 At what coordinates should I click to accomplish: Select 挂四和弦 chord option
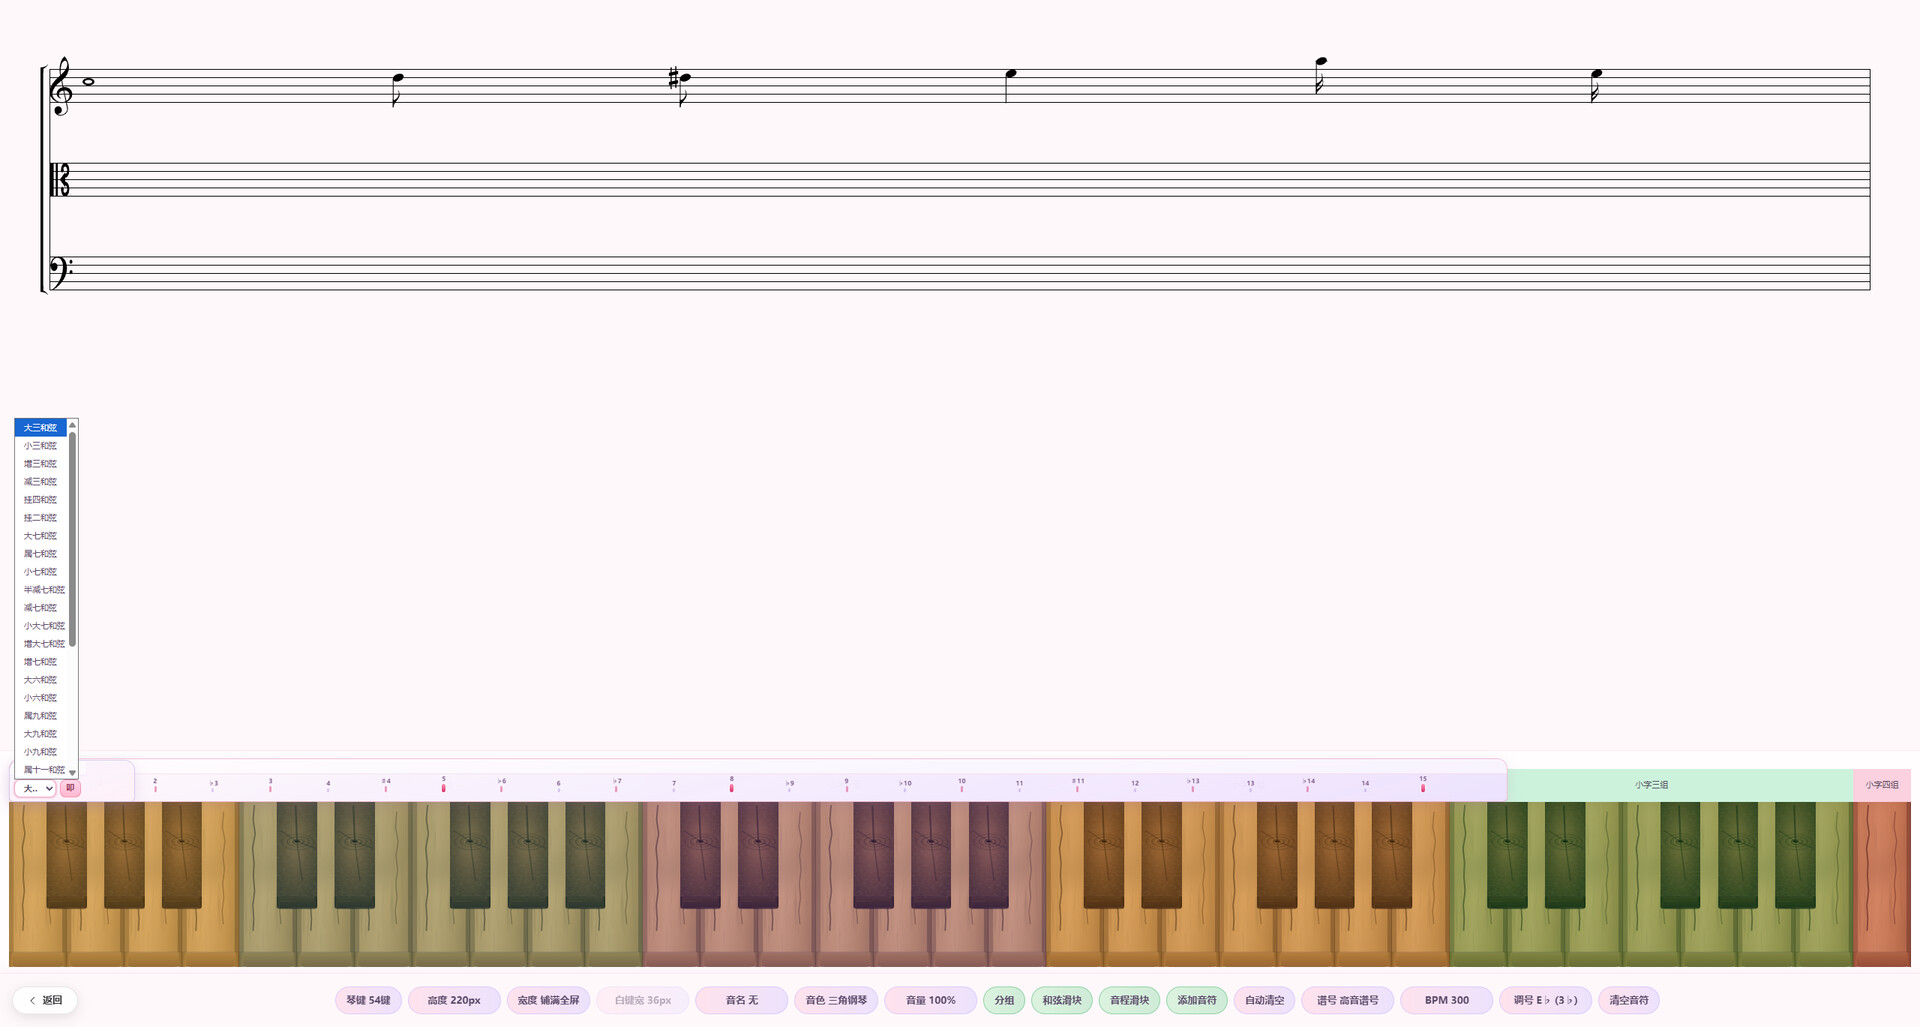[x=40, y=500]
